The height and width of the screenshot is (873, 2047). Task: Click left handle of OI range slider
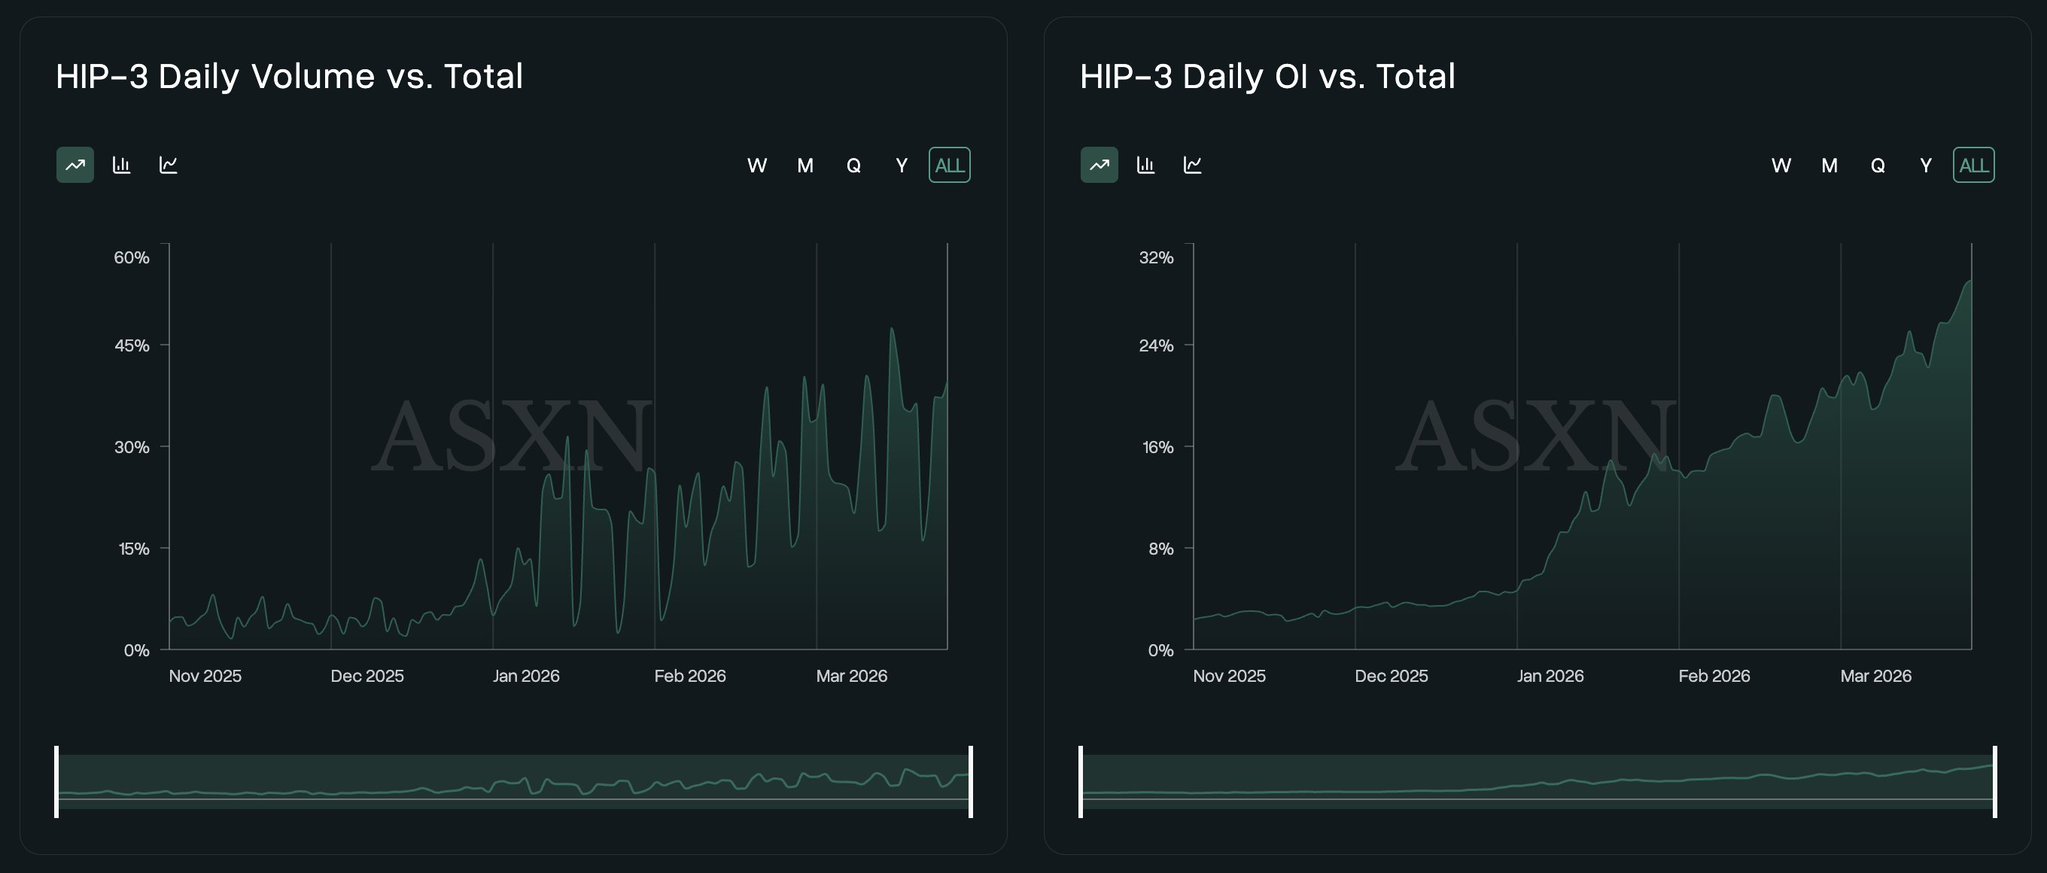tap(1081, 781)
